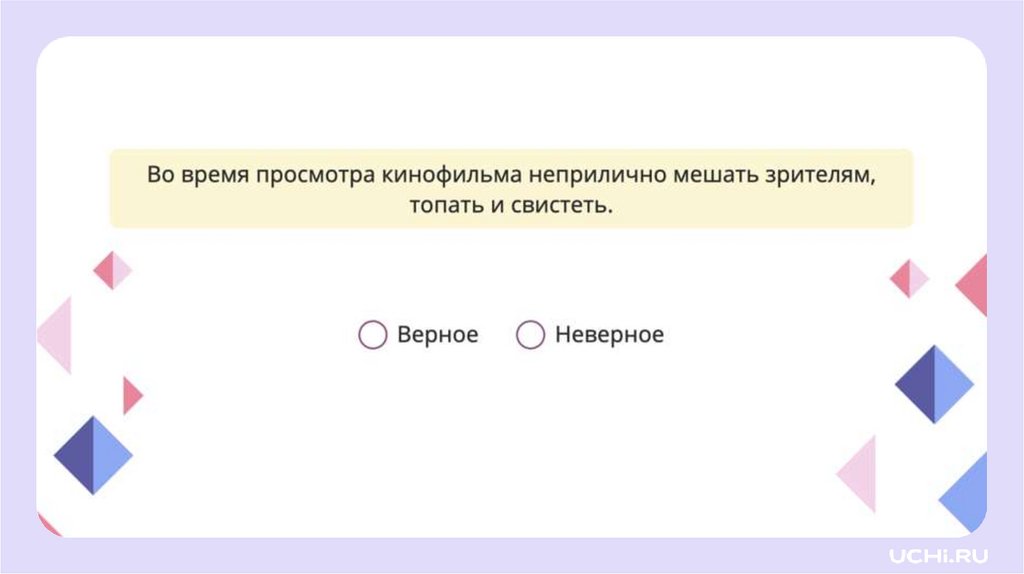This screenshot has width=1024, height=574.
Task: Click the light pink triangle at lower right
Action: (x=860, y=473)
